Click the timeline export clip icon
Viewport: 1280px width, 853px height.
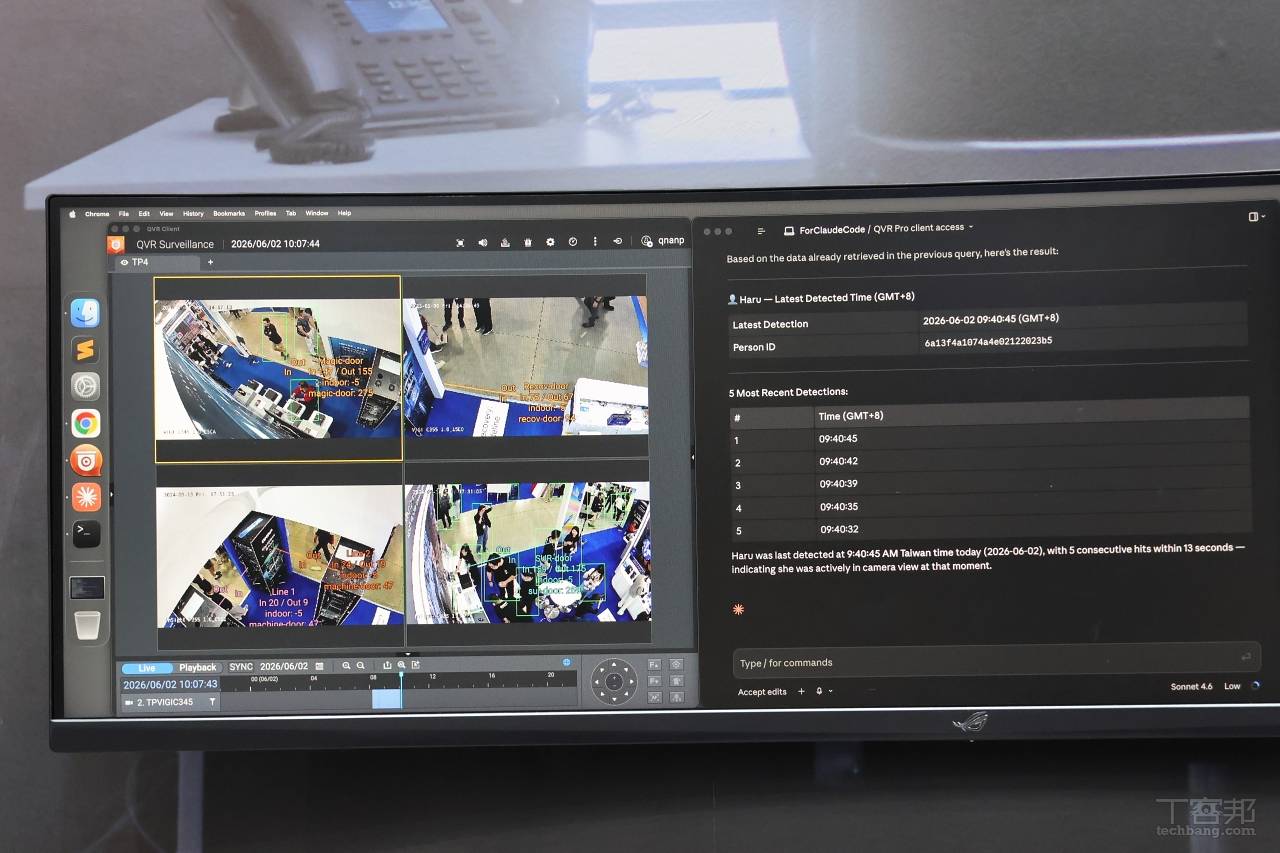pos(415,665)
